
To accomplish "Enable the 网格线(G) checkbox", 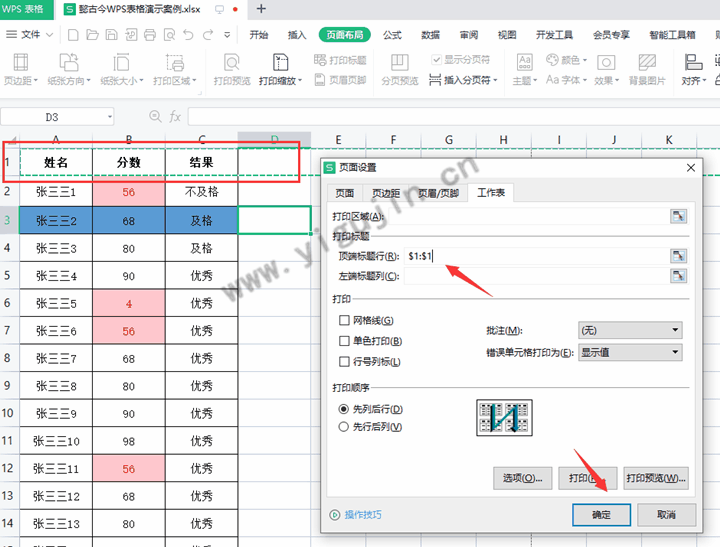I will click(x=344, y=320).
